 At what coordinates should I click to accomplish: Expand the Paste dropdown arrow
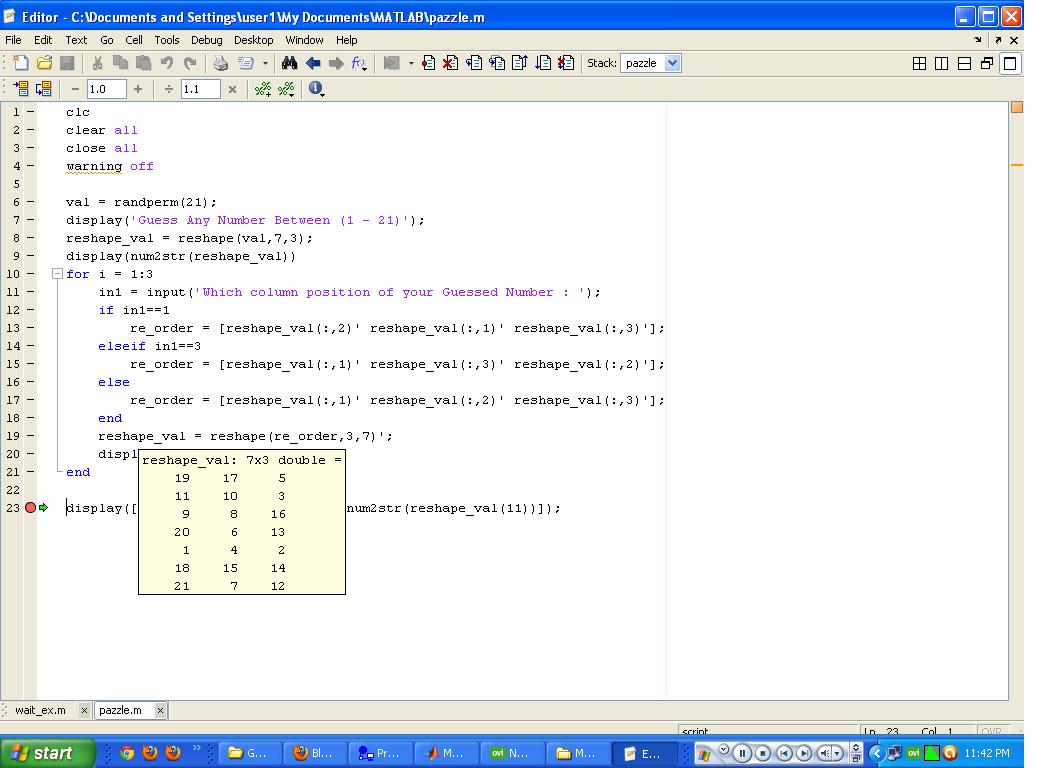click(x=265, y=62)
